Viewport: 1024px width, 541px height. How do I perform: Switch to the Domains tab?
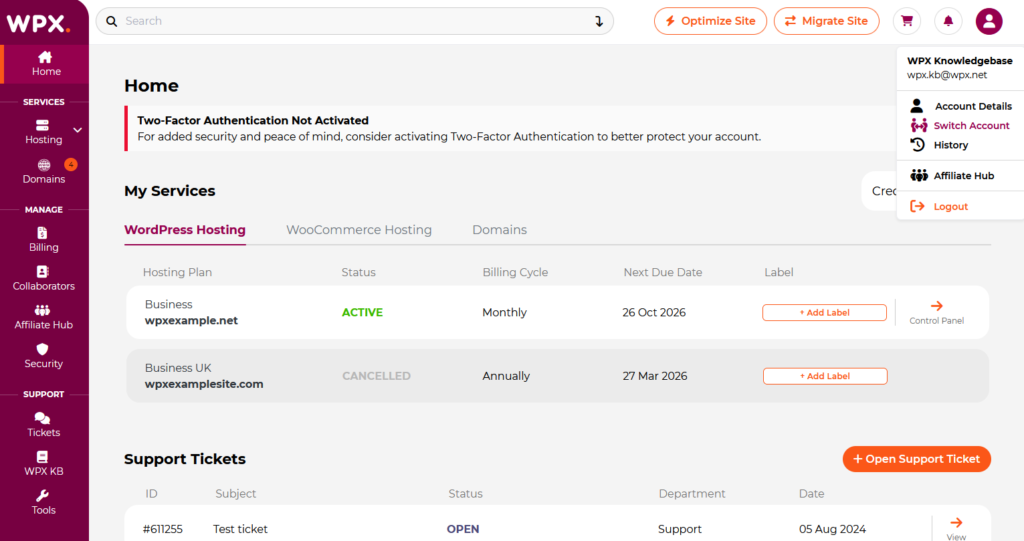pos(500,230)
